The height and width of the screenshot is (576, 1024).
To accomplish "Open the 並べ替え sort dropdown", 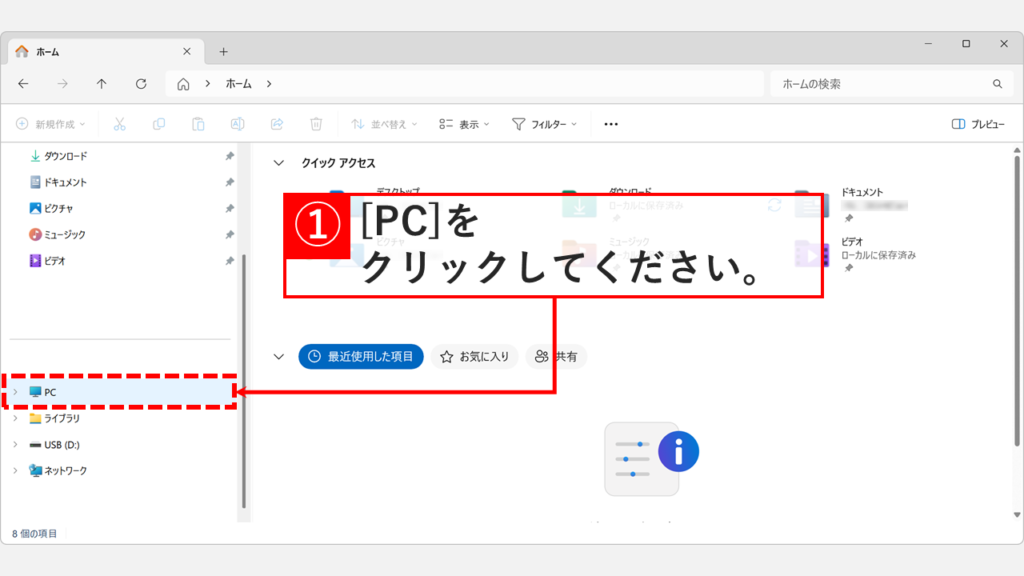I will pos(384,124).
